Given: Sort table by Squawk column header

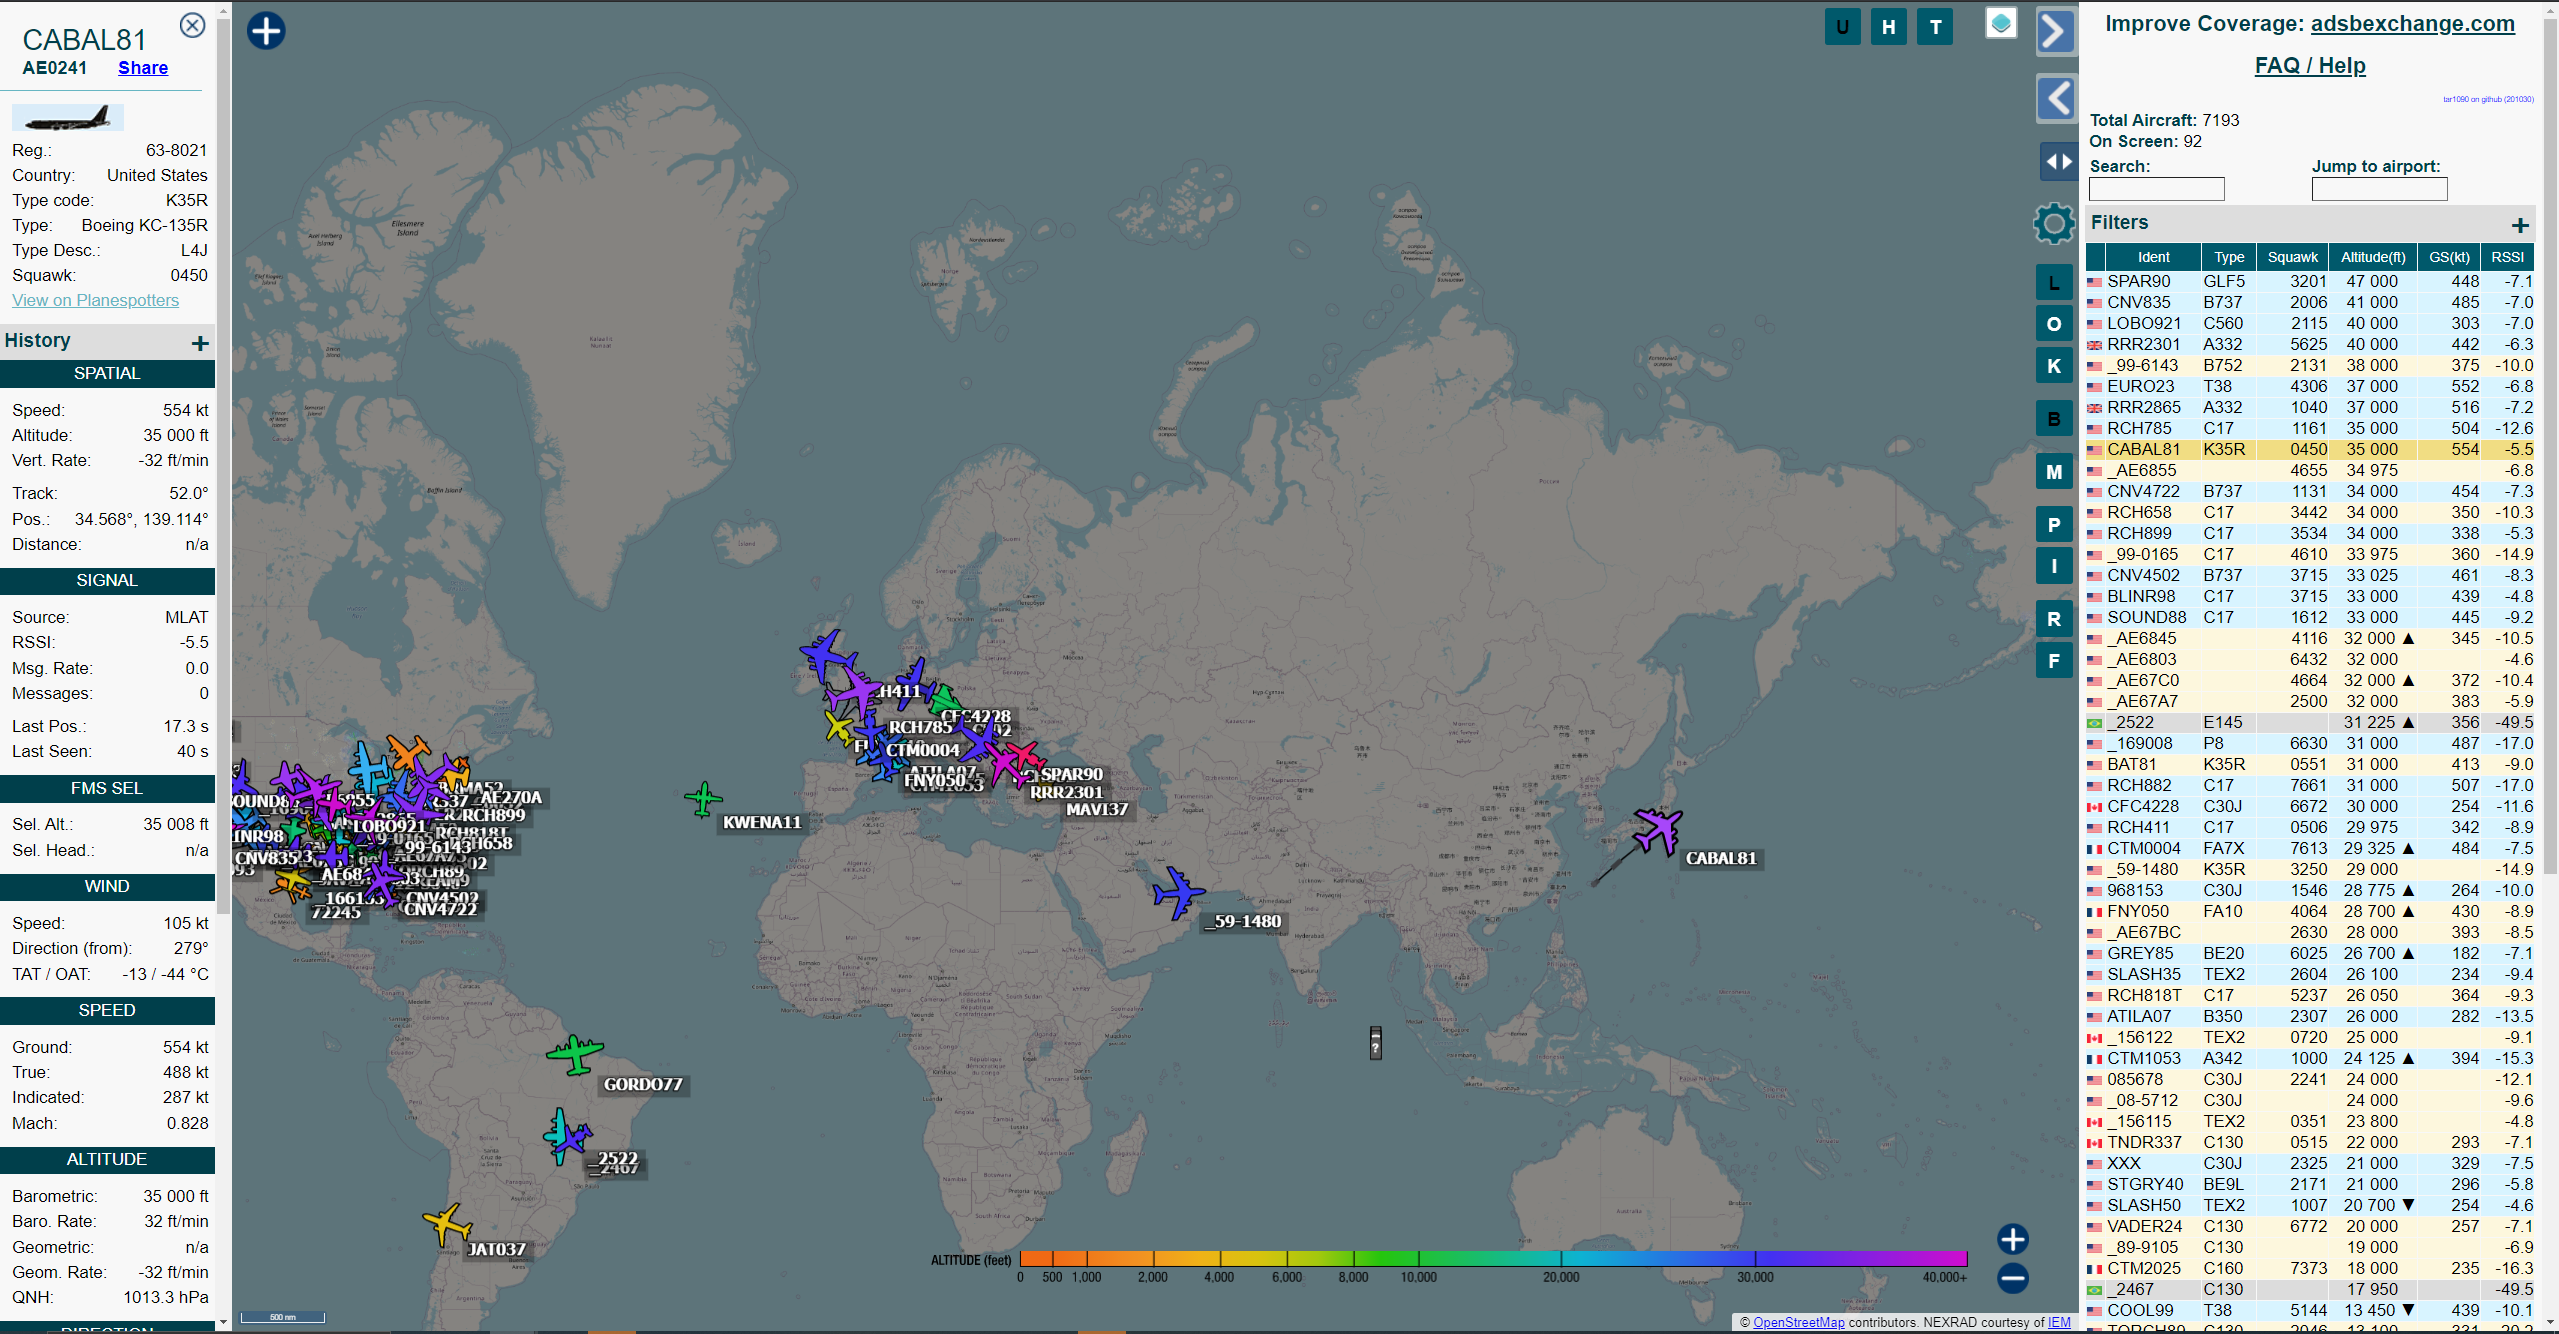Looking at the screenshot, I should pyautogui.click(x=2292, y=257).
